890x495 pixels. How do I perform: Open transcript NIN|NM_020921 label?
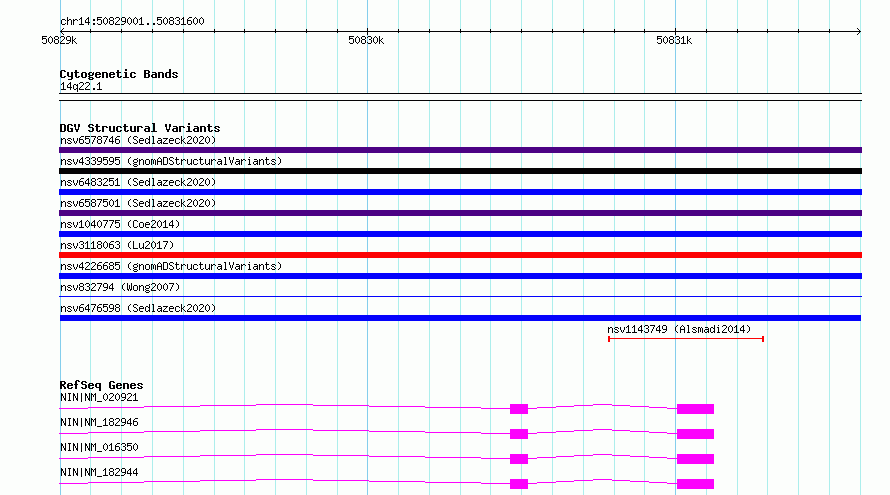click(99, 397)
